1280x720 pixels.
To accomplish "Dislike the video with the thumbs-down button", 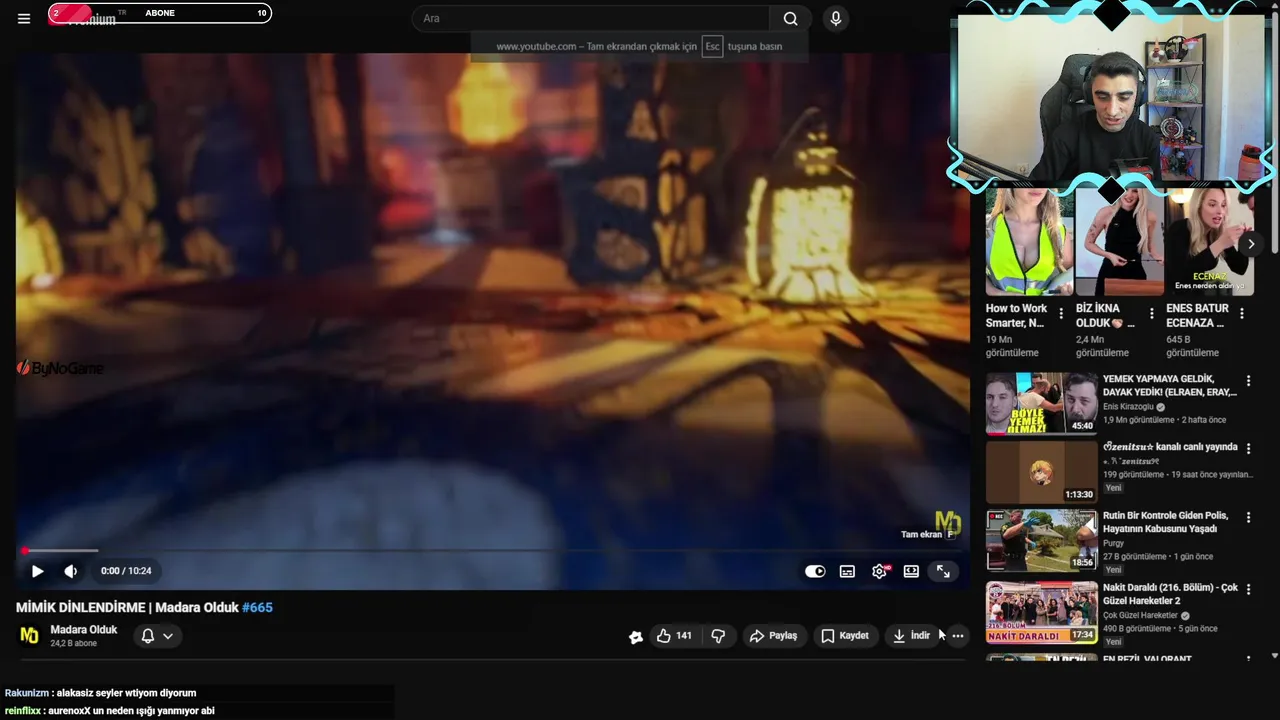I will [718, 635].
